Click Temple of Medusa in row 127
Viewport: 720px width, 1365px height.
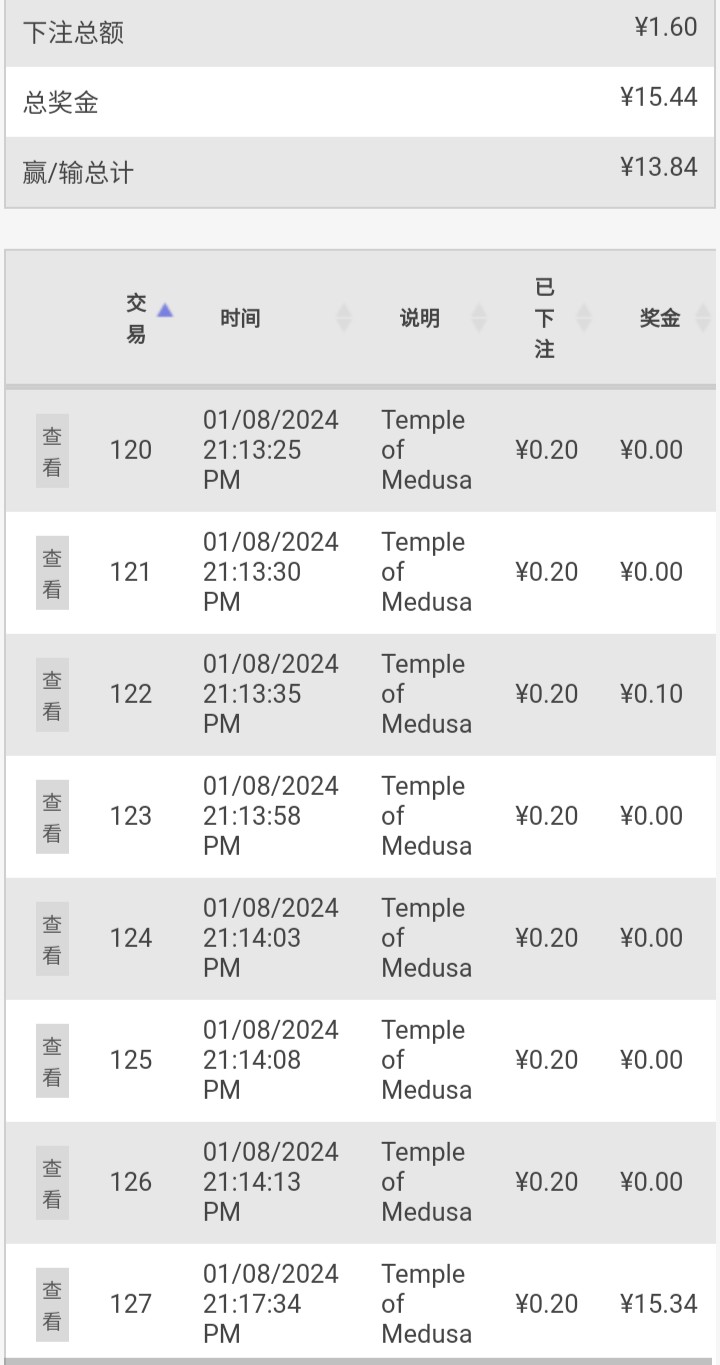click(x=427, y=1304)
